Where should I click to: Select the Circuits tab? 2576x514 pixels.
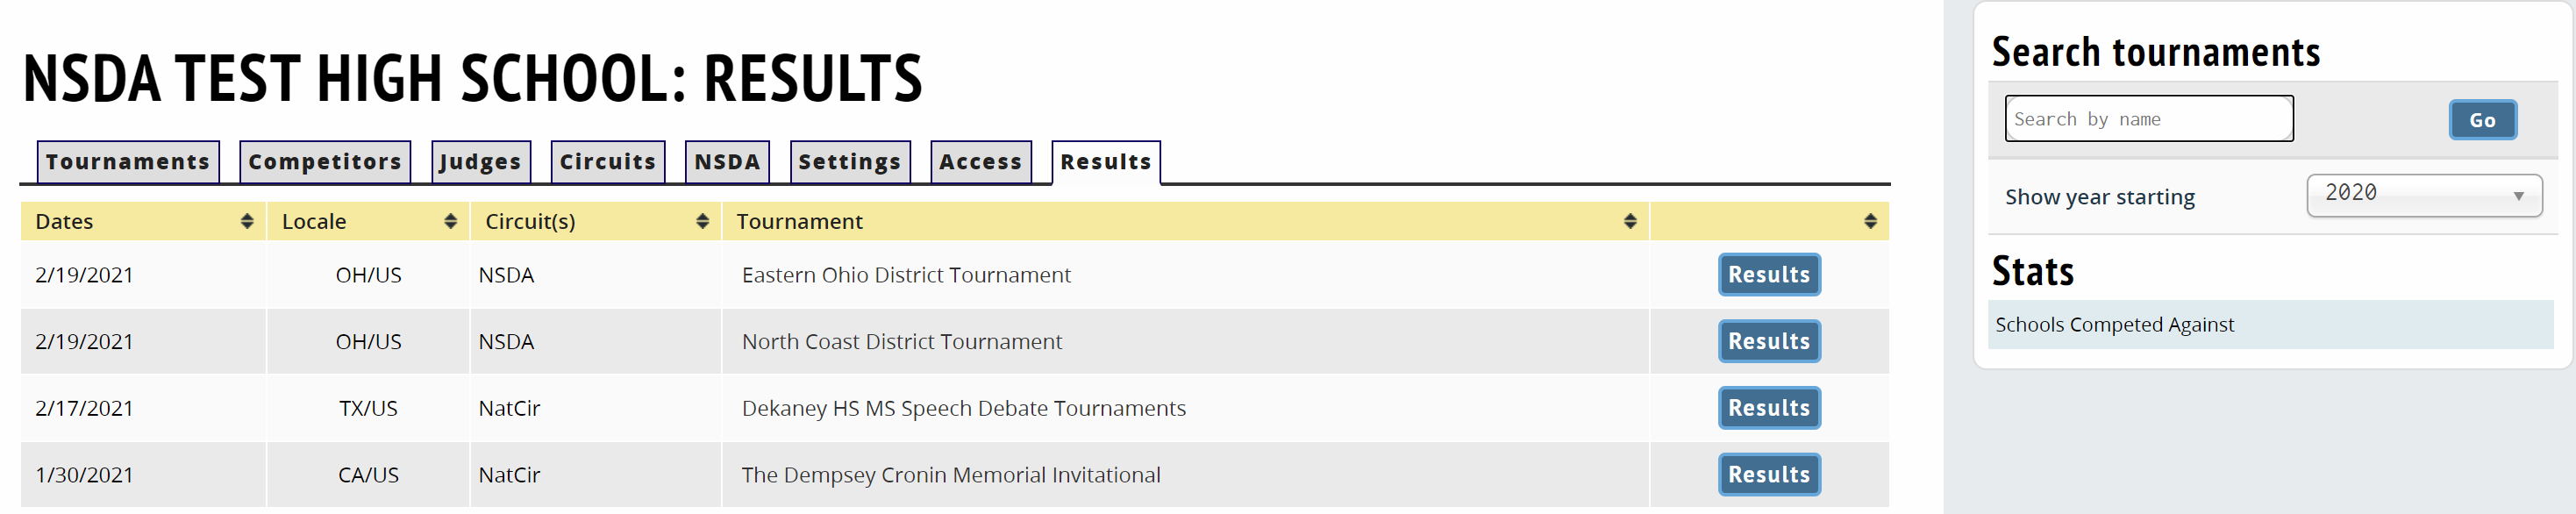coord(607,162)
